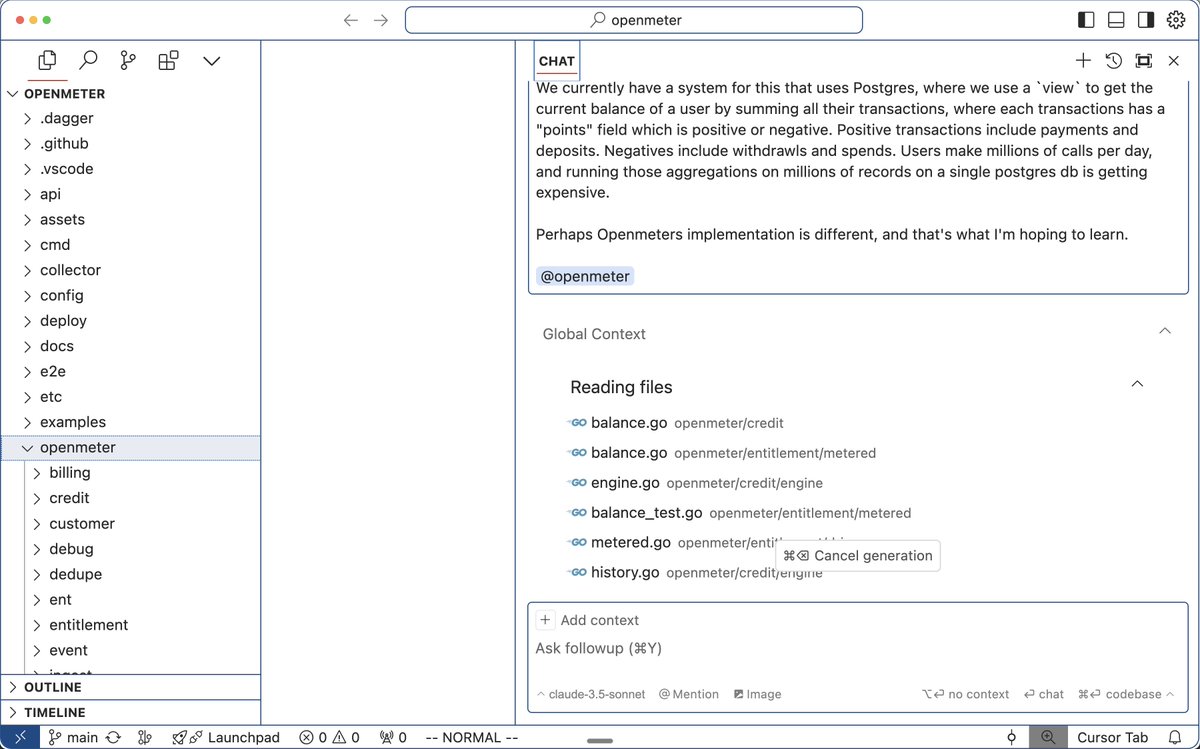1200x749 pixels.
Task: Click the Image attach button
Action: click(x=757, y=694)
